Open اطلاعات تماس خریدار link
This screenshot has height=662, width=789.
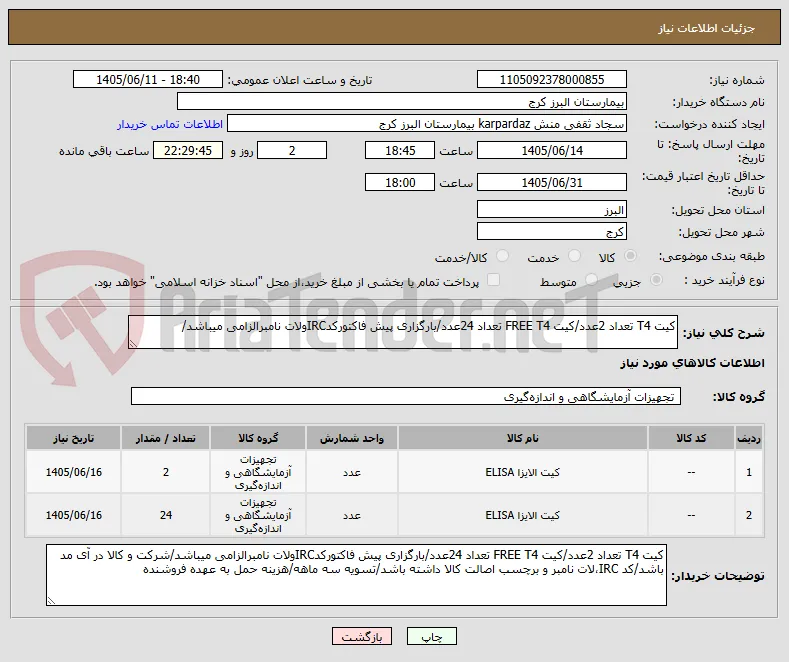[170, 124]
